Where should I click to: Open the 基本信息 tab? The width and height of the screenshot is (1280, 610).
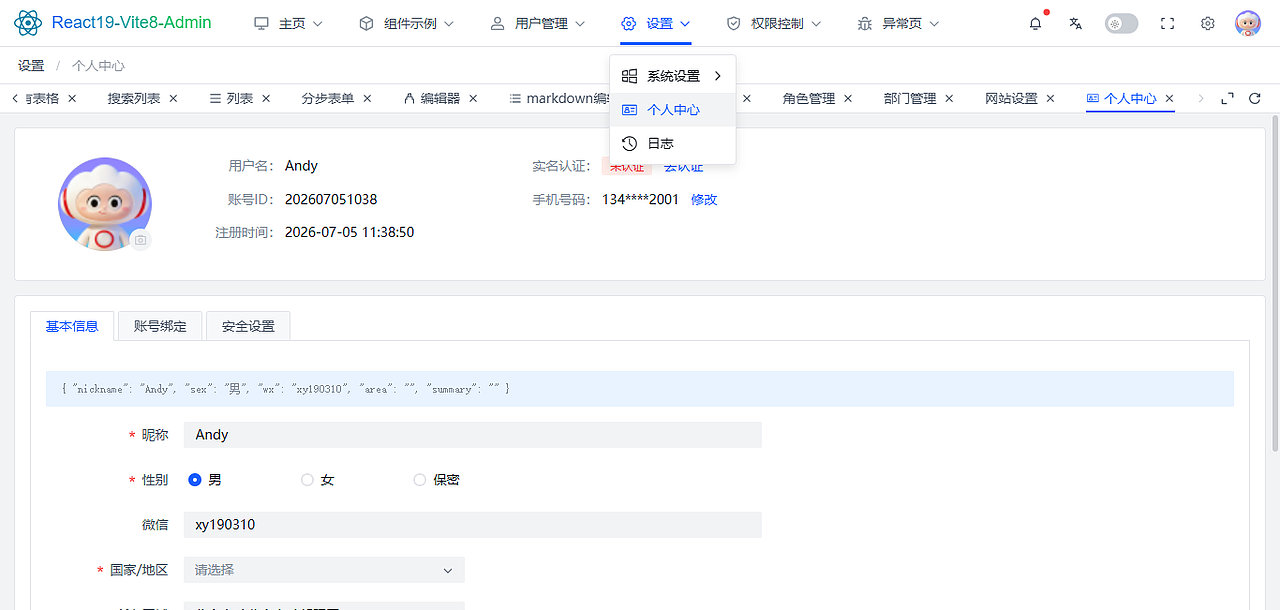[x=72, y=326]
